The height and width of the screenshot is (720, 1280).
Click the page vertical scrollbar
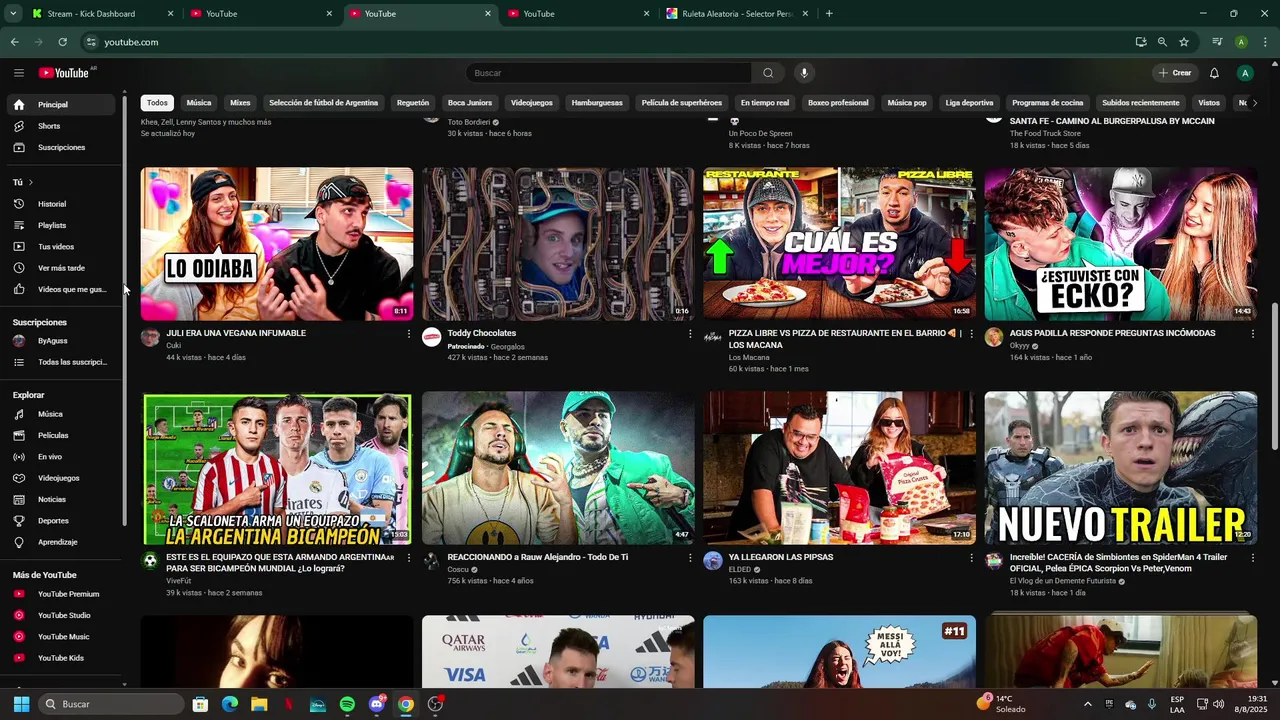(x=1274, y=375)
